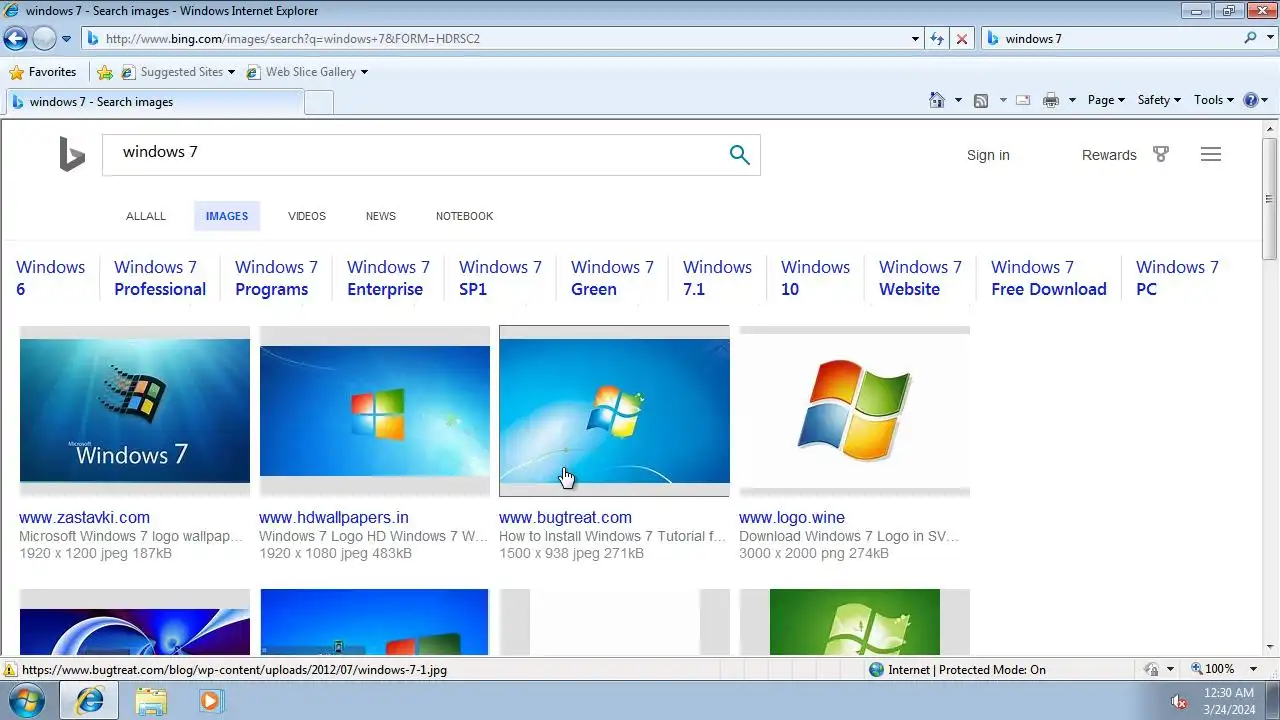The width and height of the screenshot is (1280, 720).
Task: Click the red Stop loading icon
Action: (x=962, y=39)
